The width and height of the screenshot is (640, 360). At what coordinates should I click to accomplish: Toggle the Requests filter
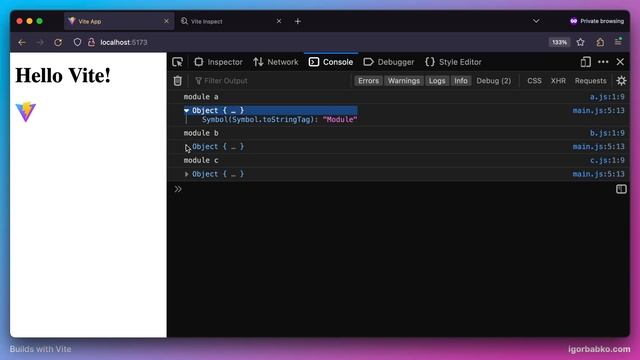(x=591, y=81)
